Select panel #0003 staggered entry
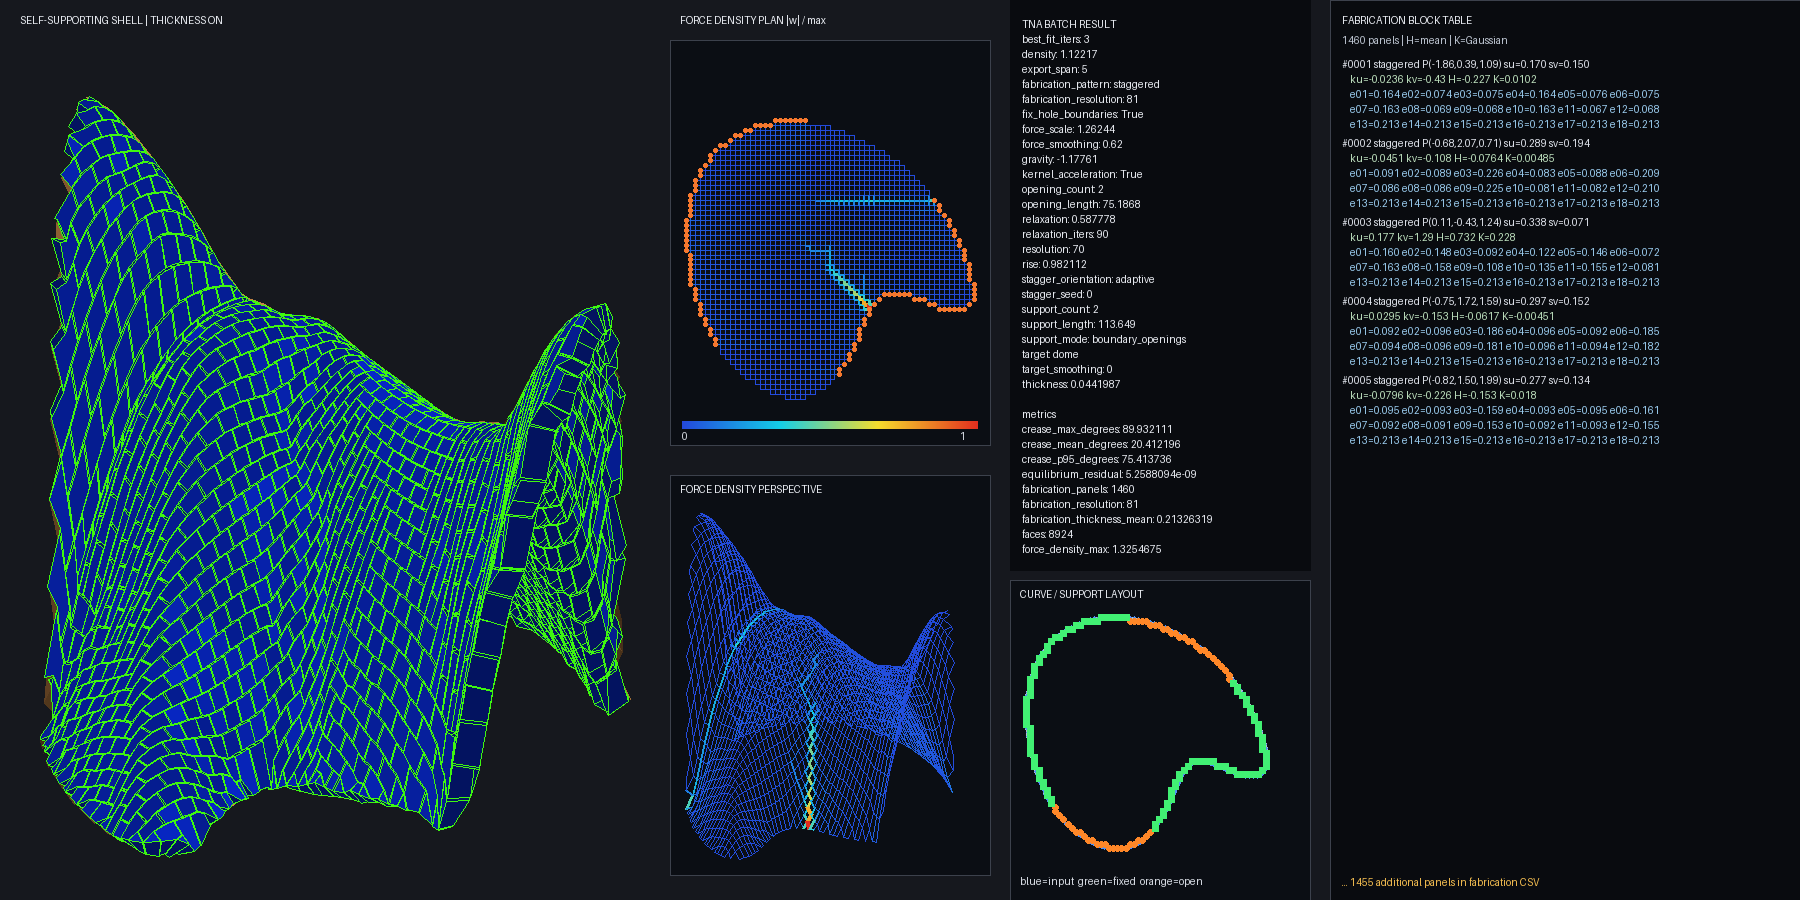Screen dimensions: 1800x900 tap(1500, 252)
